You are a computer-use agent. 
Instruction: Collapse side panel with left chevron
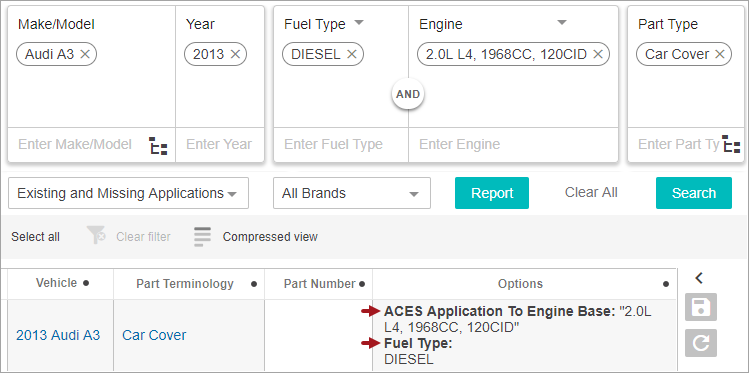pyautogui.click(x=699, y=278)
